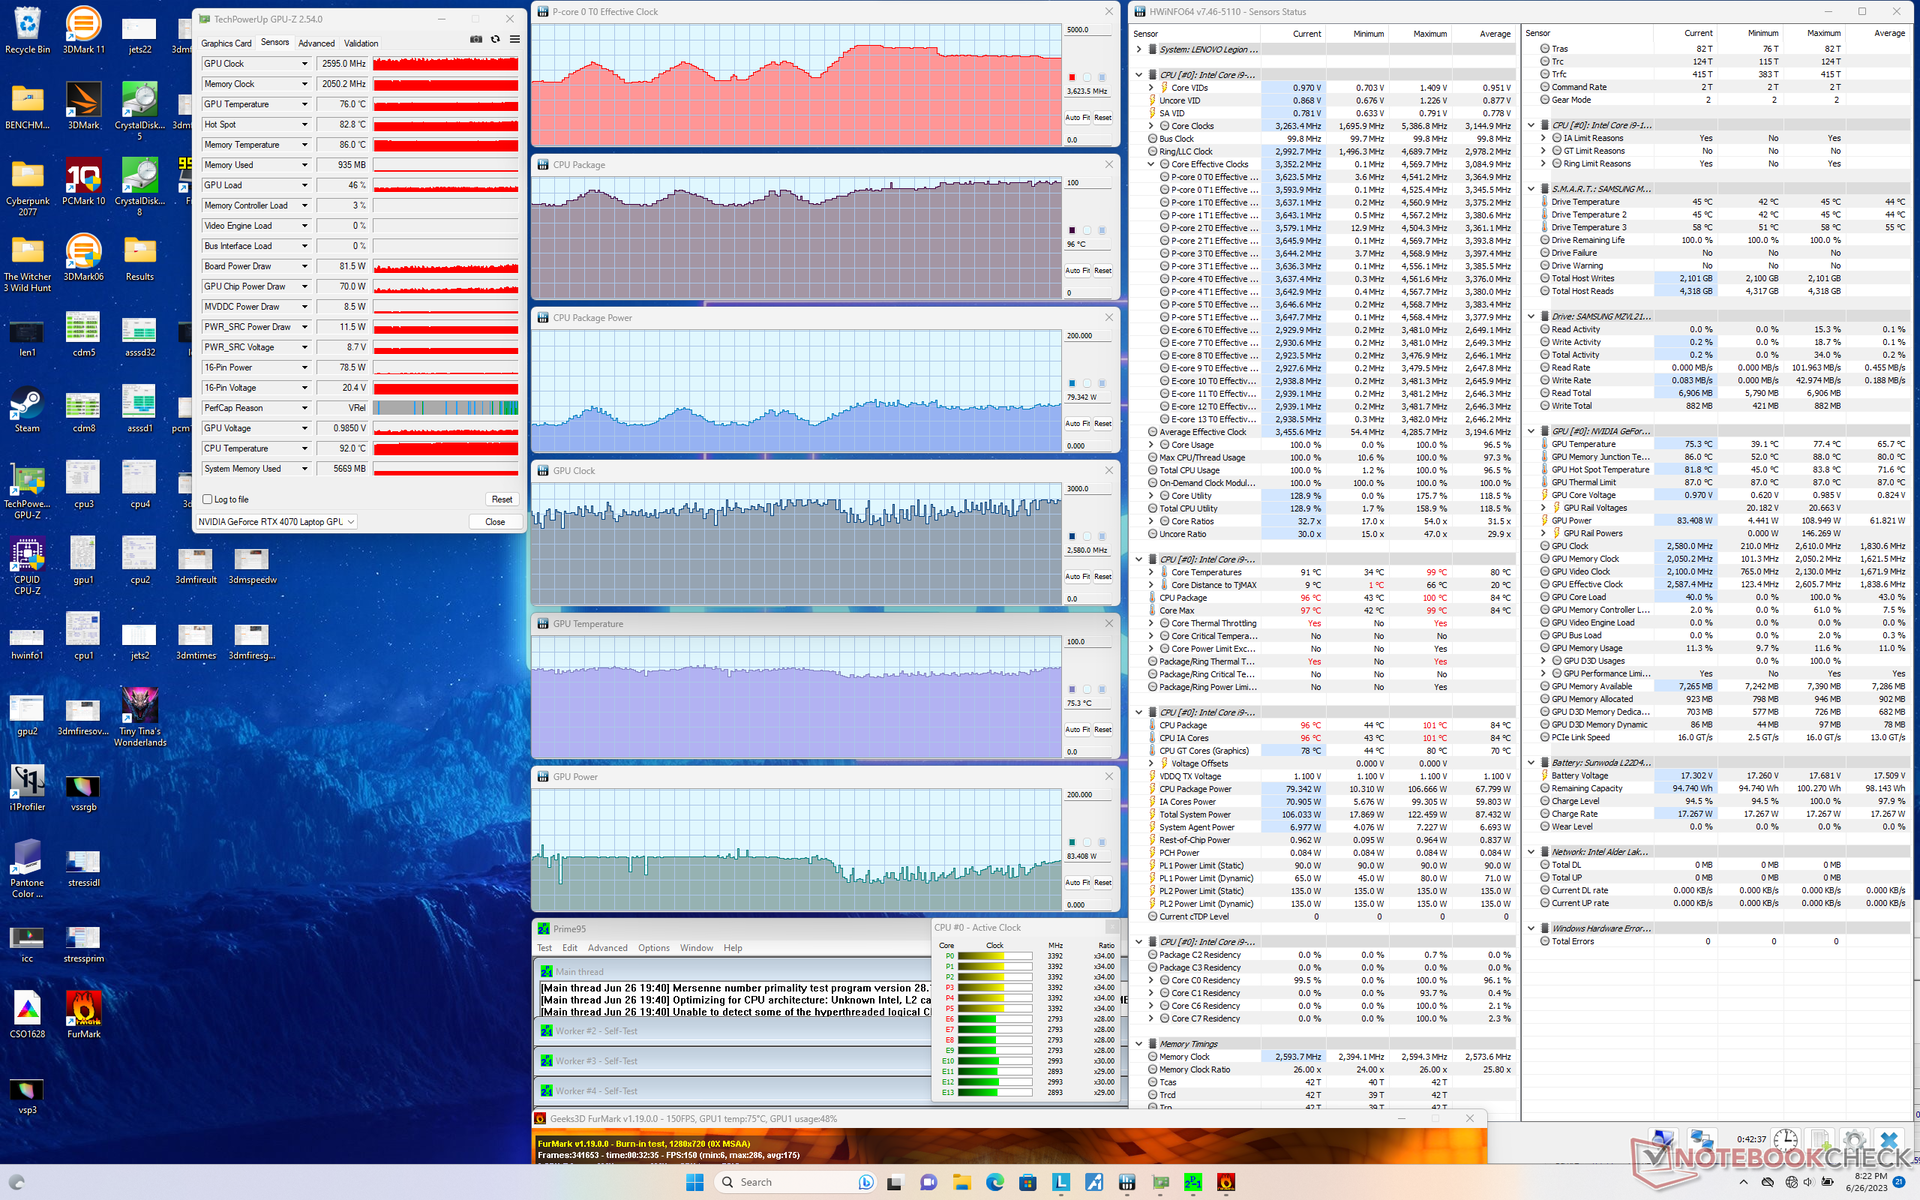Click the GPU-Z refresh icon
The image size is (1920, 1200).
click(495, 40)
